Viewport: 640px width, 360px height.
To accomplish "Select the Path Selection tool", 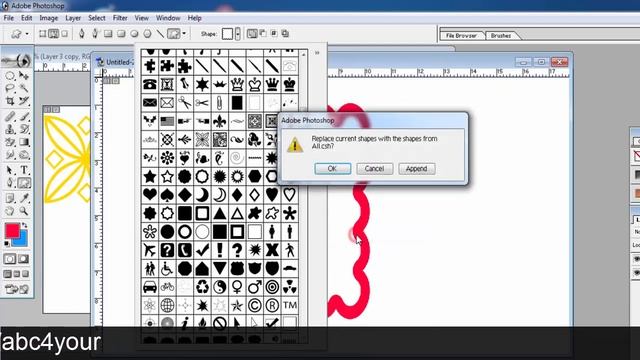I will pos(10,169).
